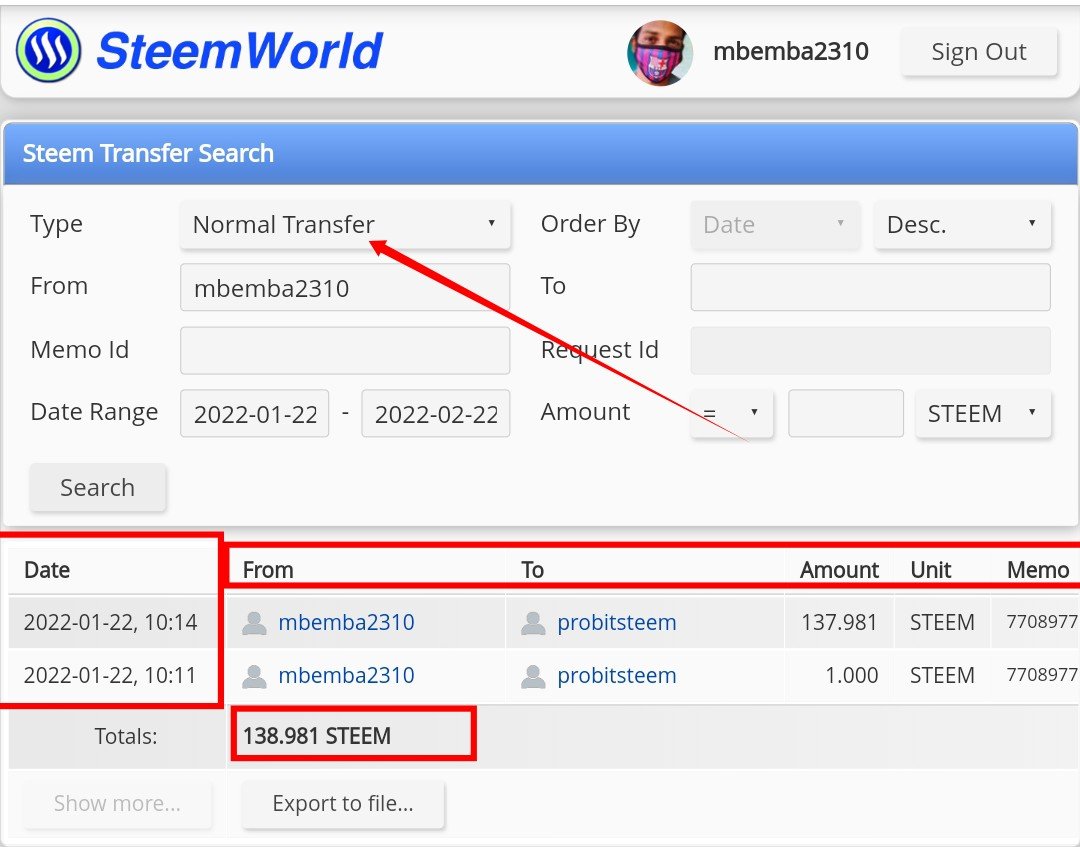Click the Steem Transfer Search panel title
Image resolution: width=1080 pixels, height=847 pixels.
(x=148, y=153)
